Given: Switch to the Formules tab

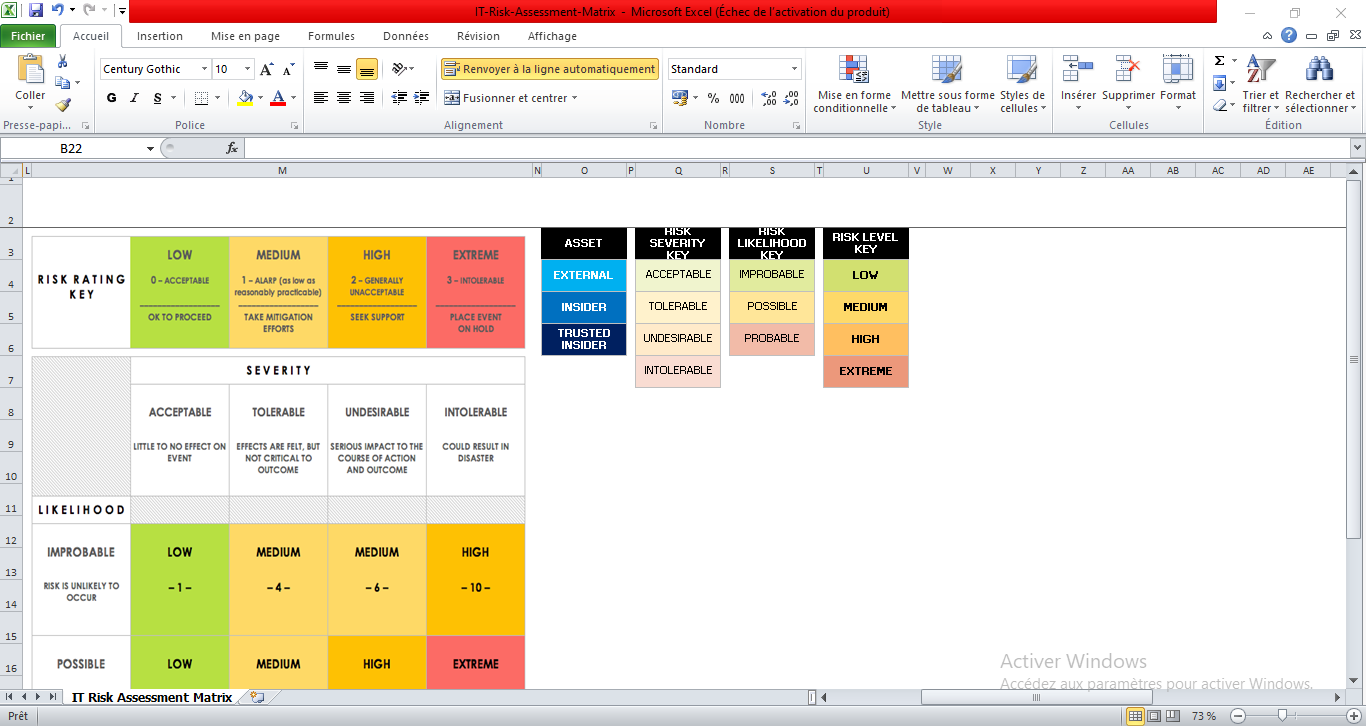Looking at the screenshot, I should click(331, 36).
